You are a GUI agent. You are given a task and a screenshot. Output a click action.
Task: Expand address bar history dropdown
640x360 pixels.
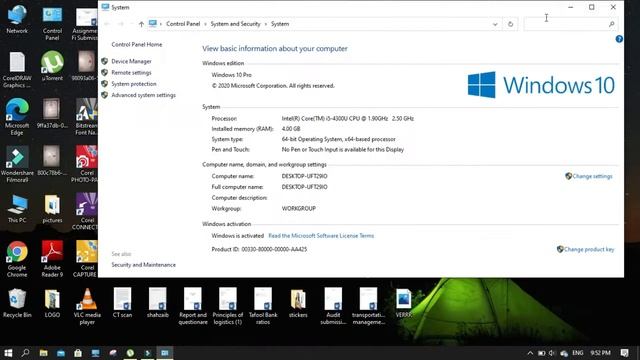coord(495,24)
